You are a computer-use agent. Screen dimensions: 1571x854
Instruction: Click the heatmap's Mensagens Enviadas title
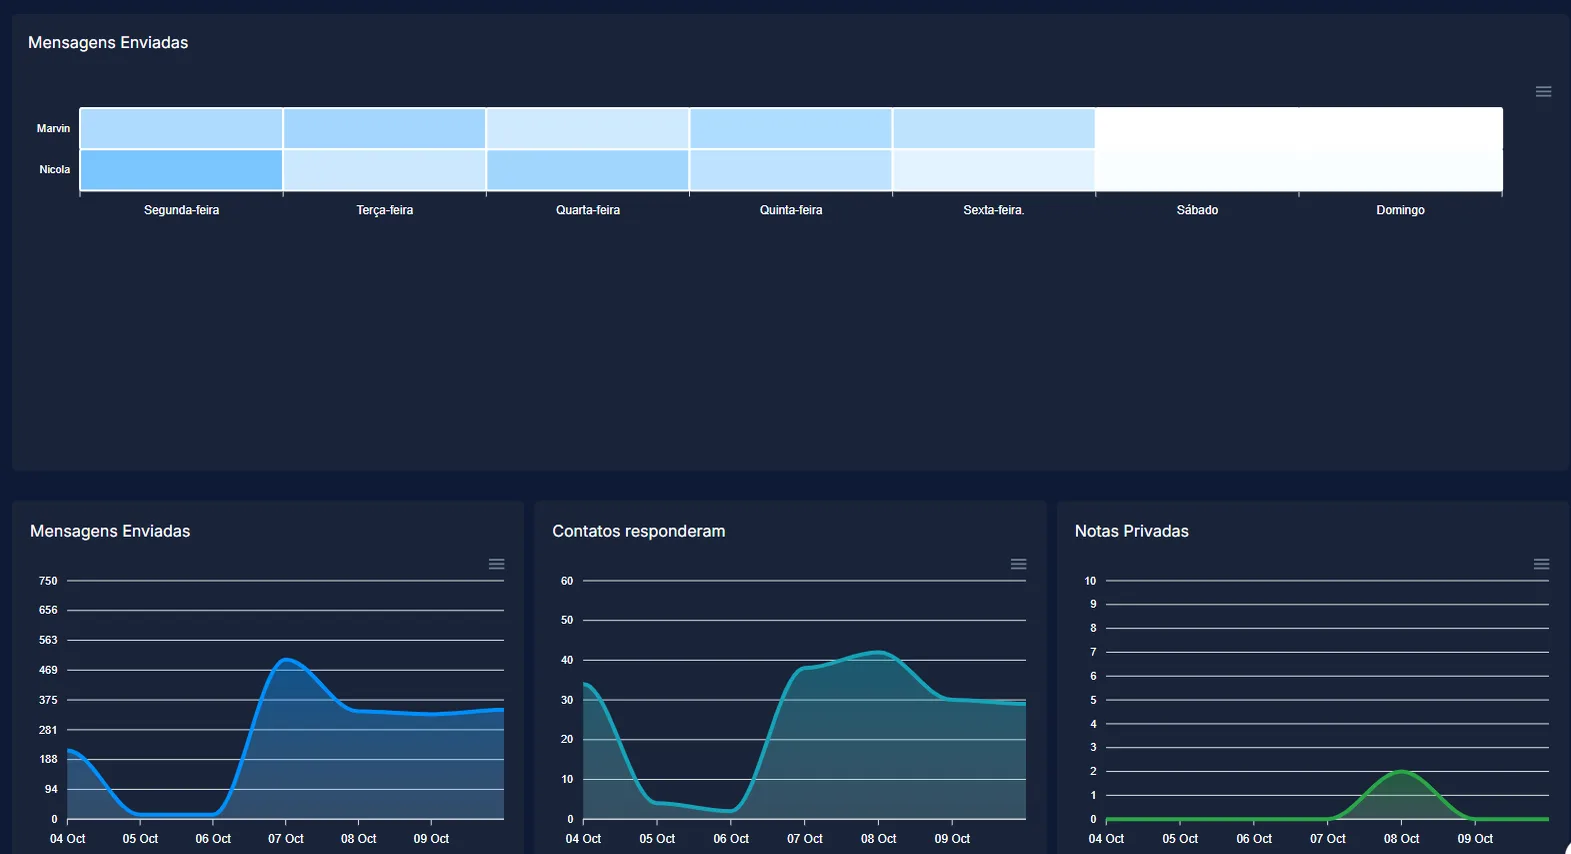[108, 42]
